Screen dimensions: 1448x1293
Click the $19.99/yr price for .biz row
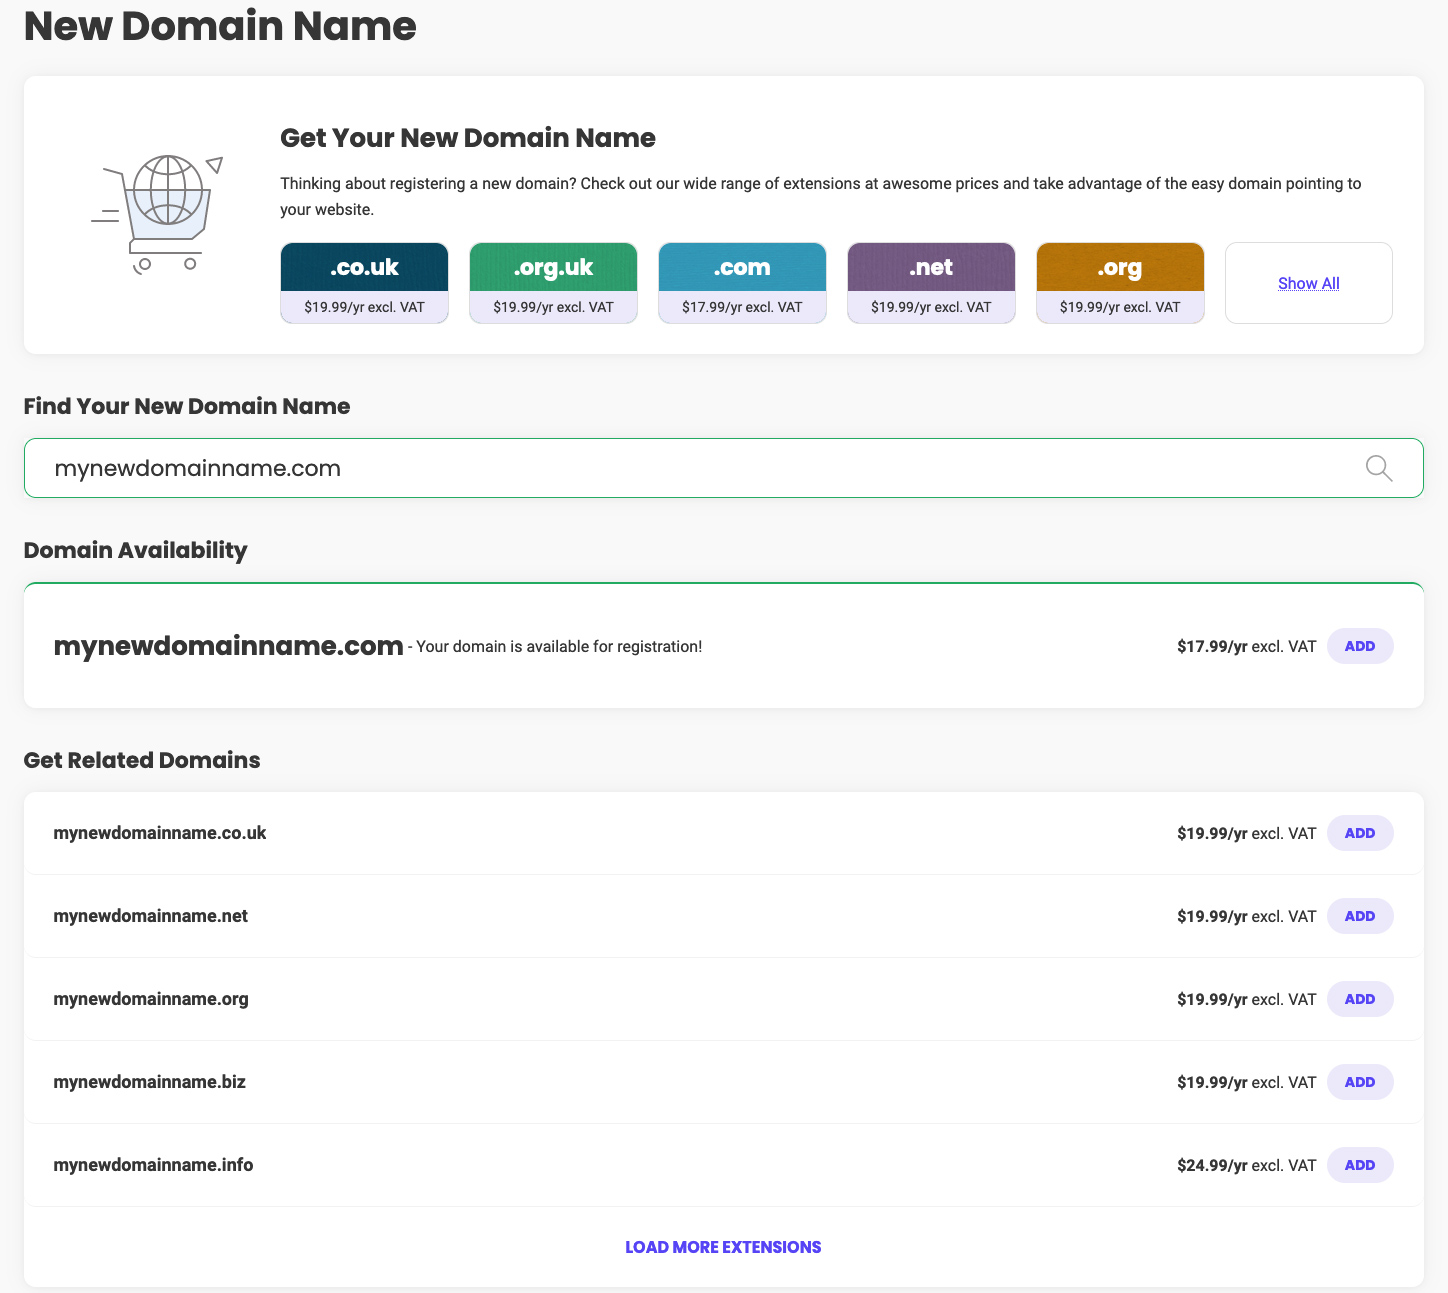tap(1212, 1082)
